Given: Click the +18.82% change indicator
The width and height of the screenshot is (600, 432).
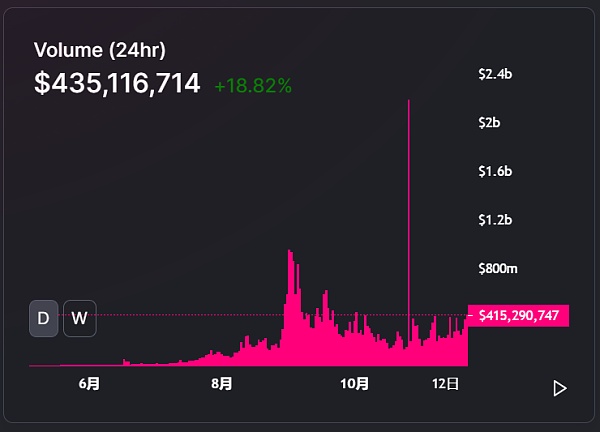Looking at the screenshot, I should [253, 86].
